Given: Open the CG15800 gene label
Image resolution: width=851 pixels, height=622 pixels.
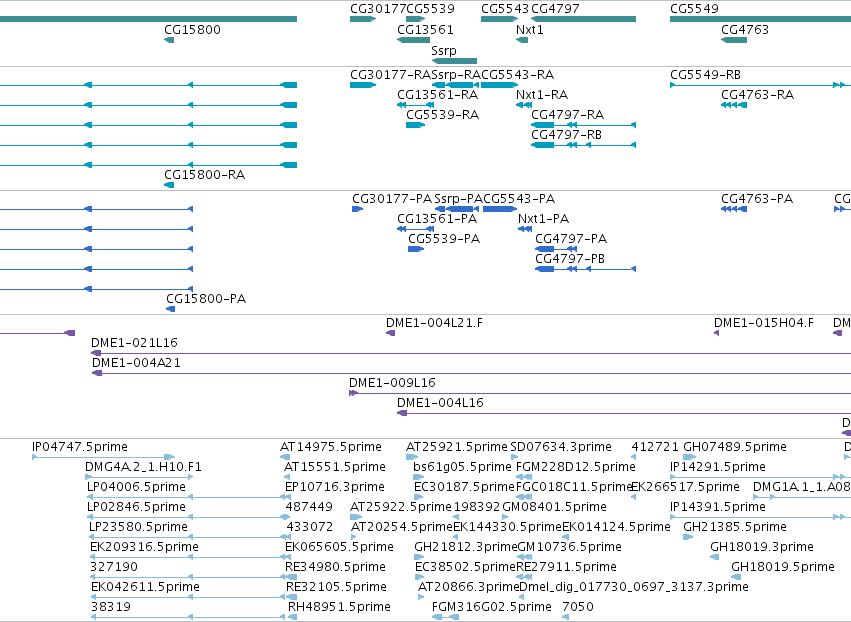Looking at the screenshot, I should [193, 29].
